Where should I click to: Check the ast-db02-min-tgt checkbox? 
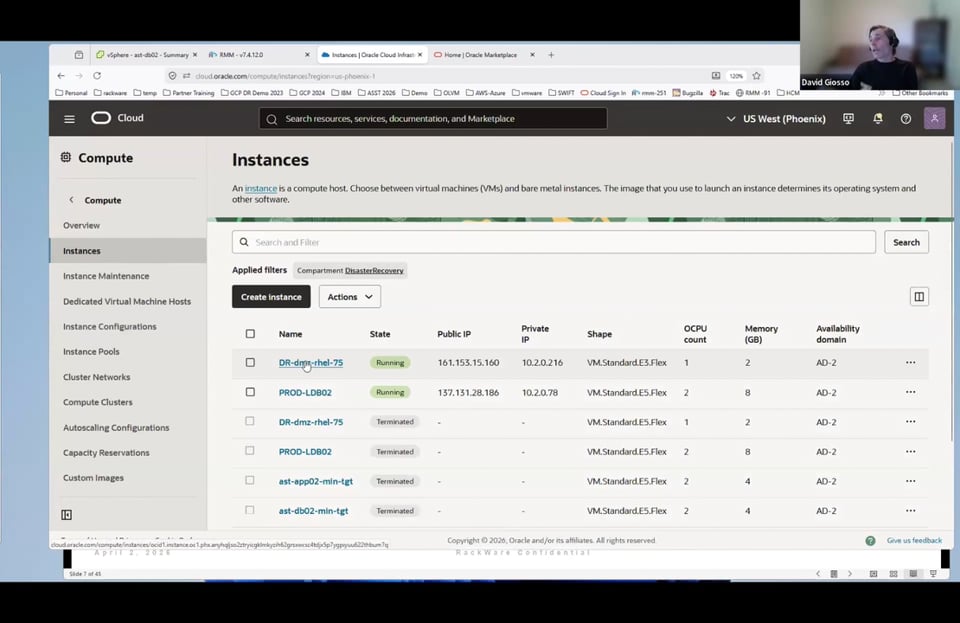point(250,510)
